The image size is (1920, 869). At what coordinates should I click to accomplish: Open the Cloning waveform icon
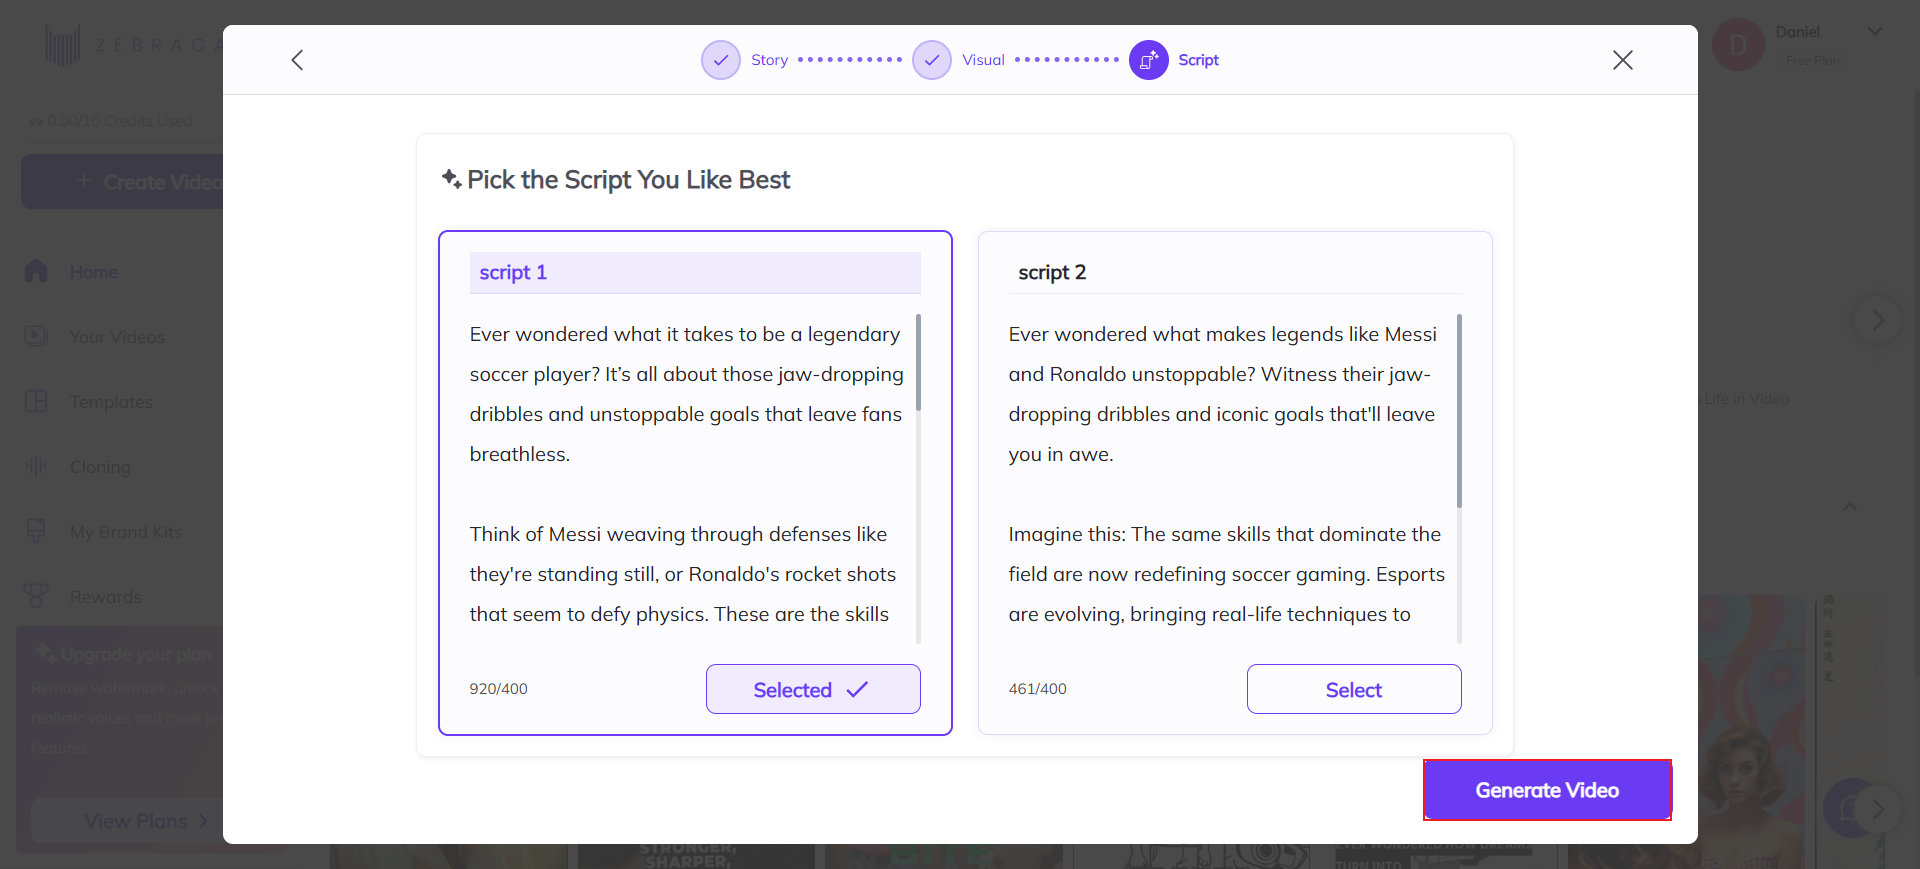tap(36, 466)
